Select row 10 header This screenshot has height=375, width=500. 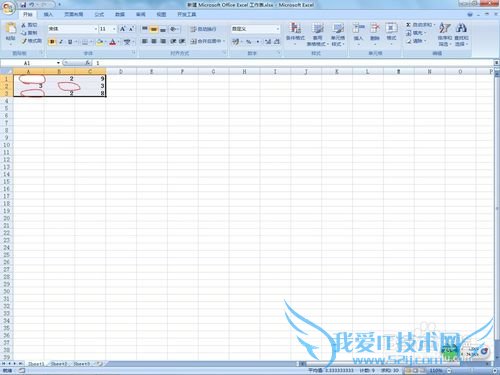click(x=6, y=145)
